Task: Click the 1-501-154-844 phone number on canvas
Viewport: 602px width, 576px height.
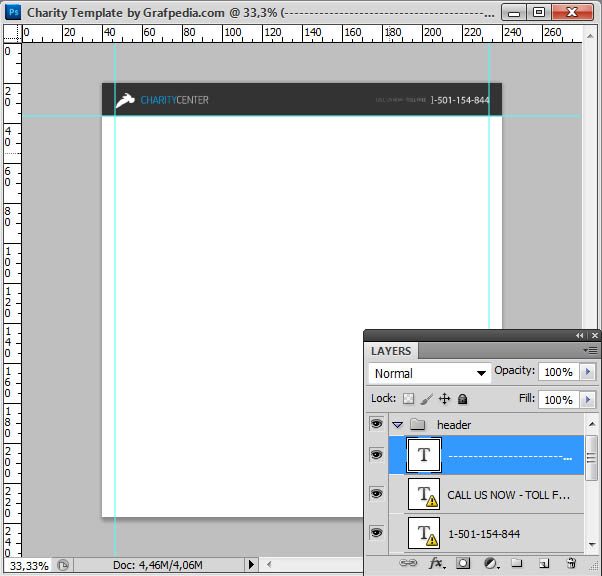Action: (460, 100)
